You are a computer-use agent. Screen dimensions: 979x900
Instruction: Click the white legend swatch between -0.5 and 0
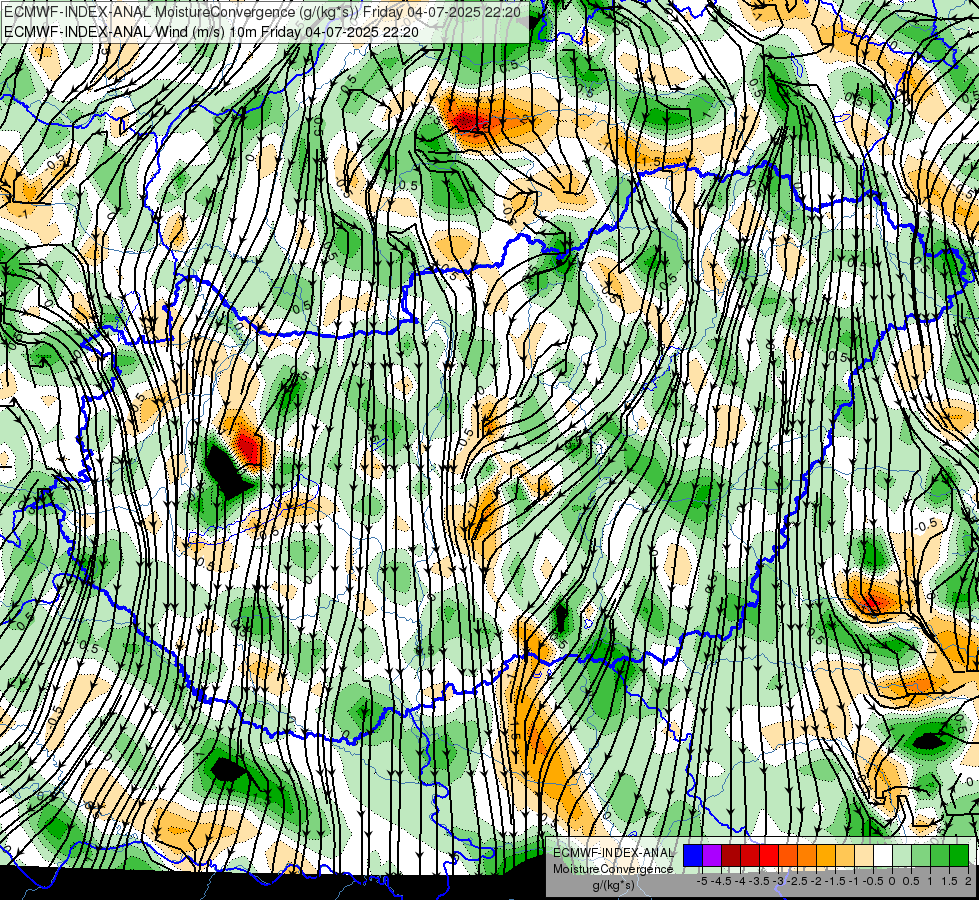883,856
